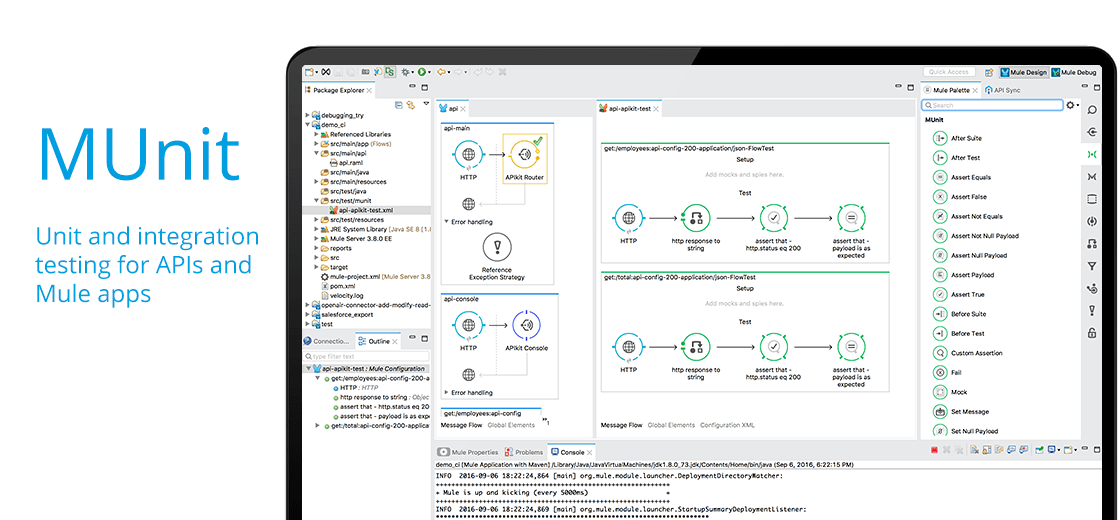Image resolution: width=1120 pixels, height=520 pixels.
Task: Click the Quick Access field
Action: point(949,72)
